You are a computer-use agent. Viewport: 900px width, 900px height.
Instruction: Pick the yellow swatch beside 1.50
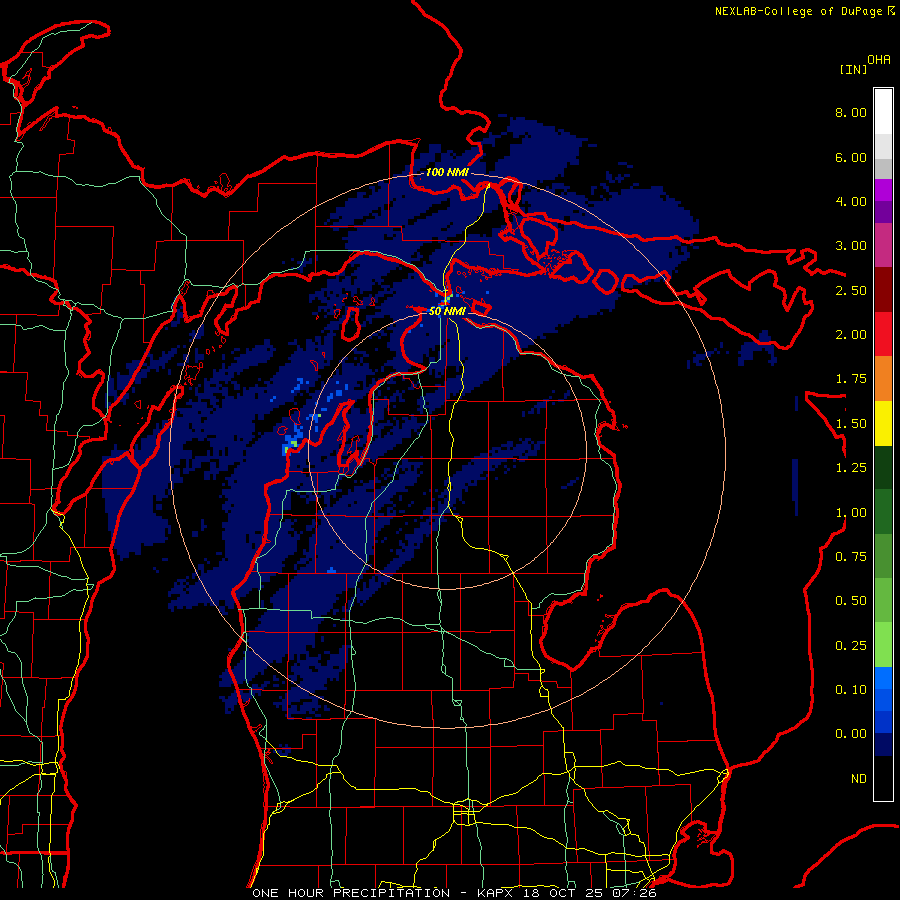(x=883, y=423)
